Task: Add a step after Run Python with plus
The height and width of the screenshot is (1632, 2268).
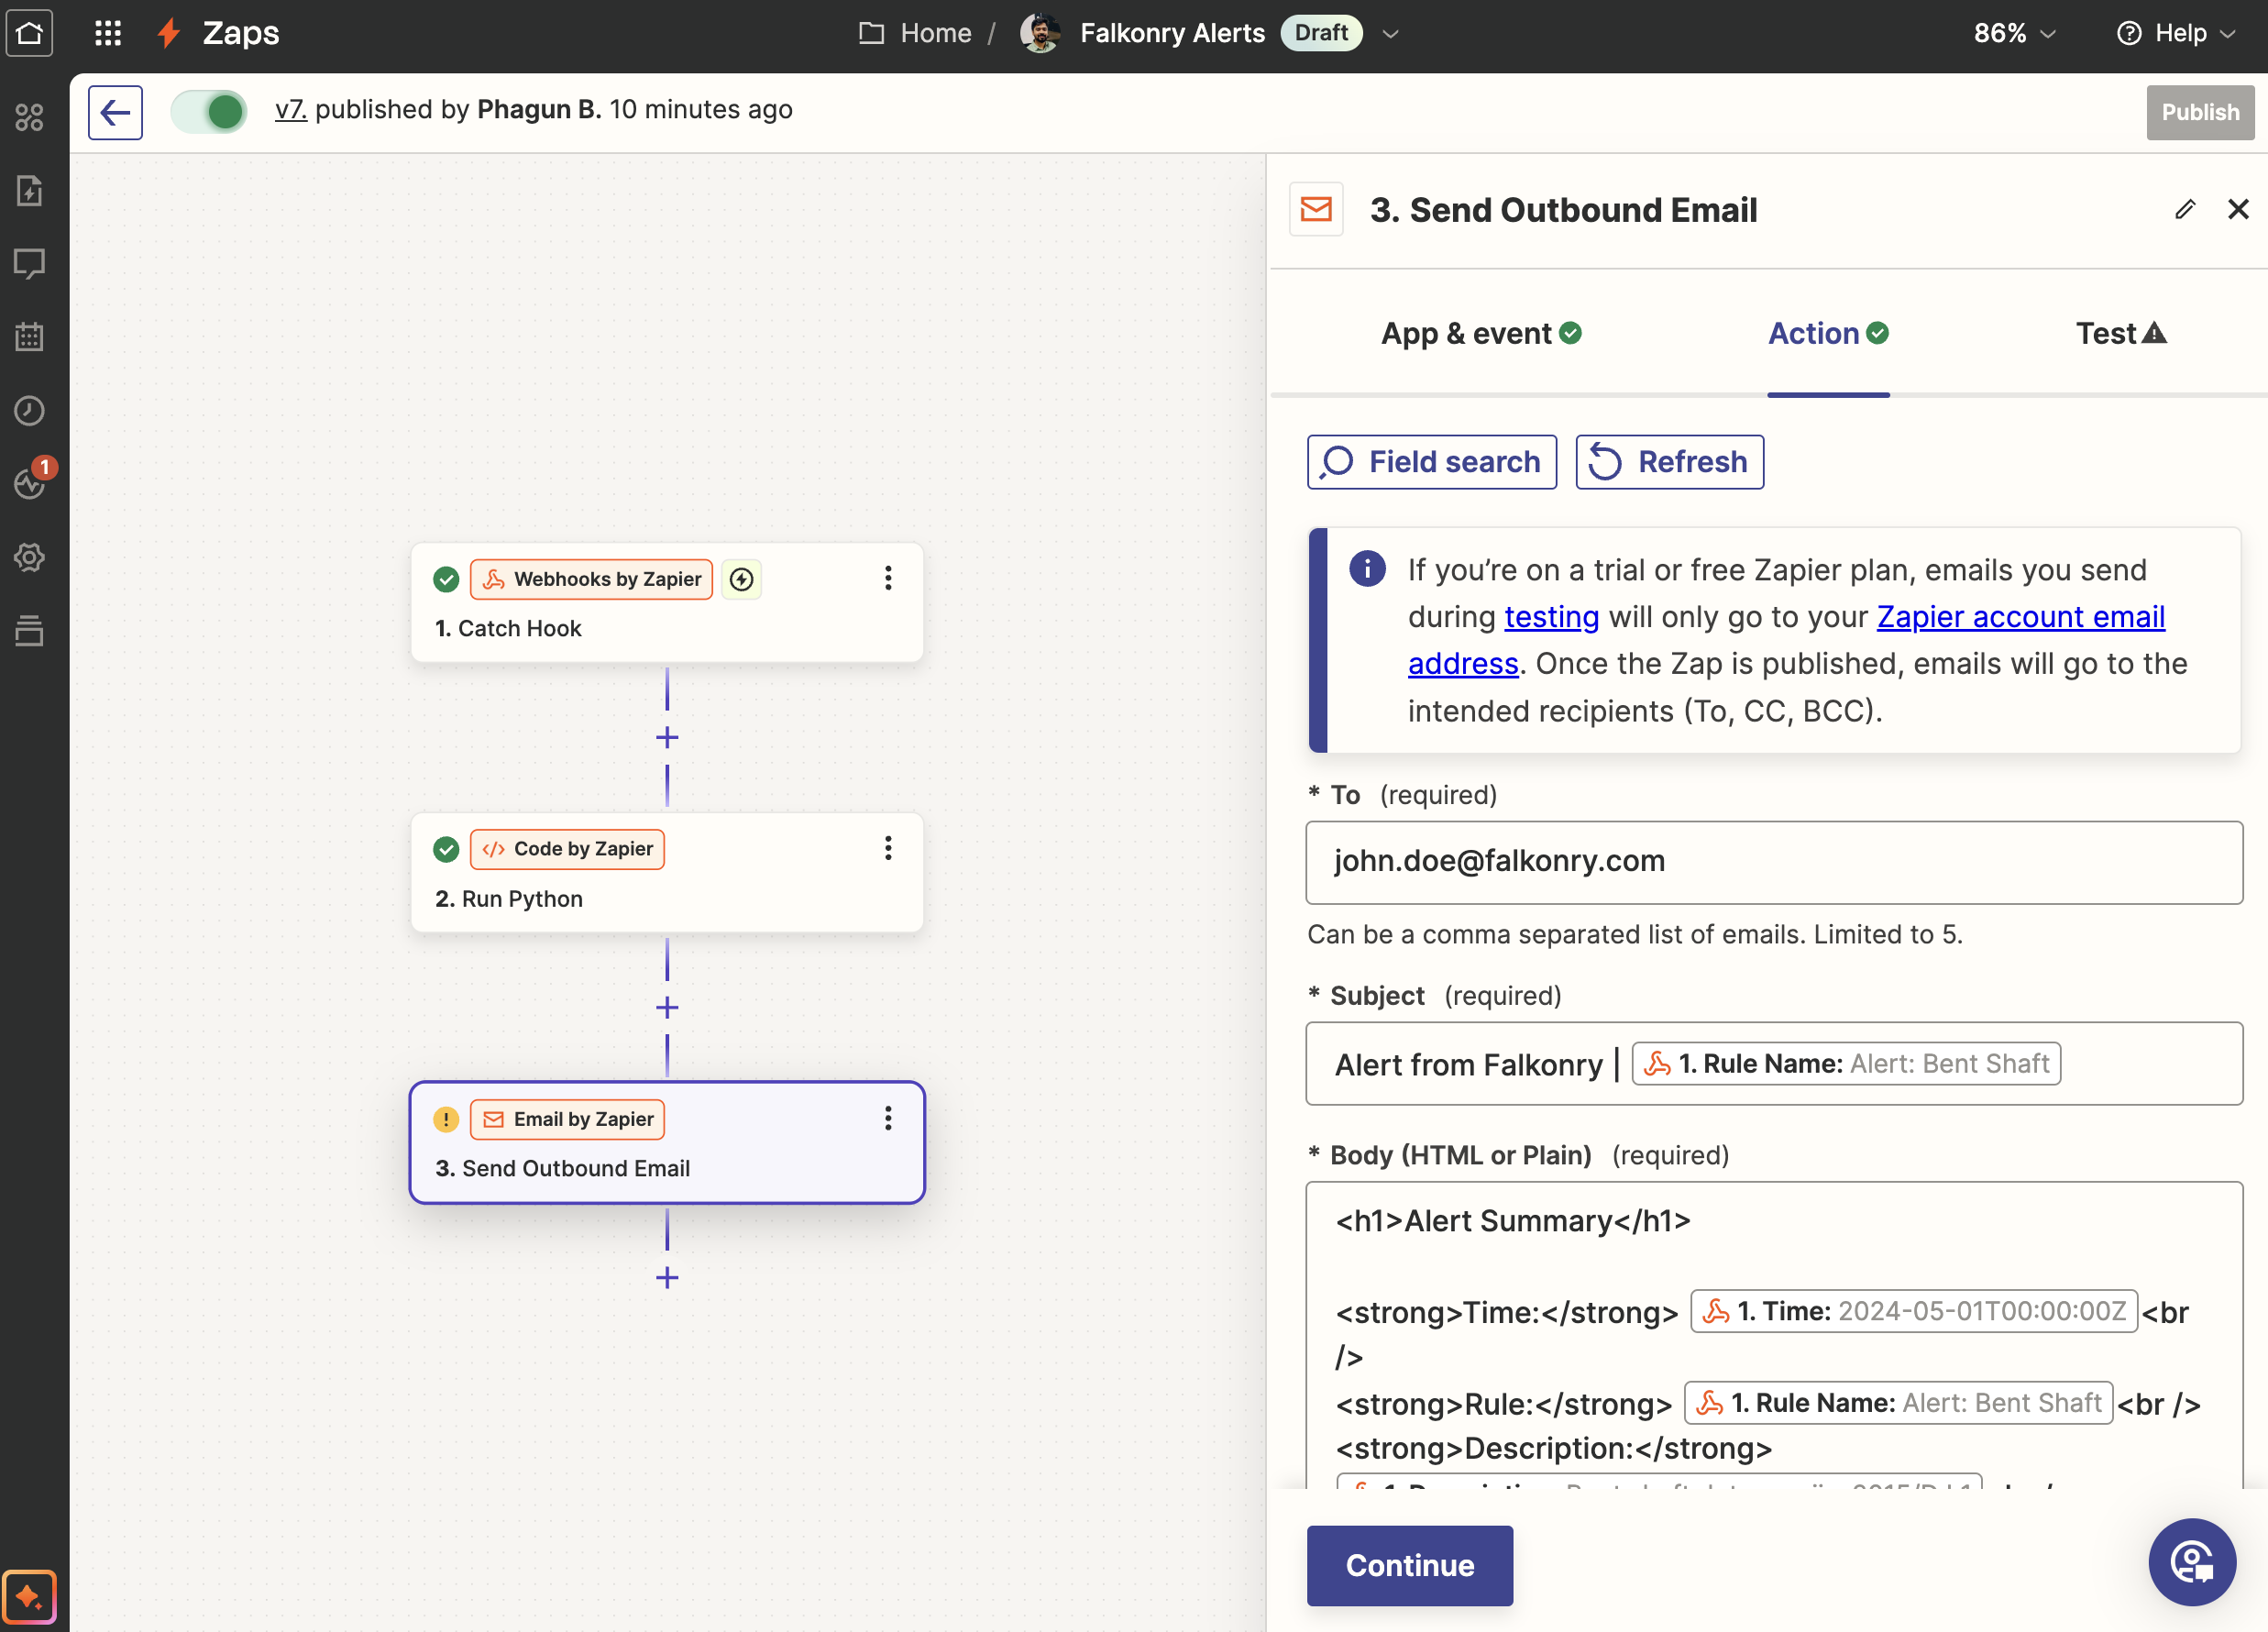Action: pyautogui.click(x=667, y=1008)
